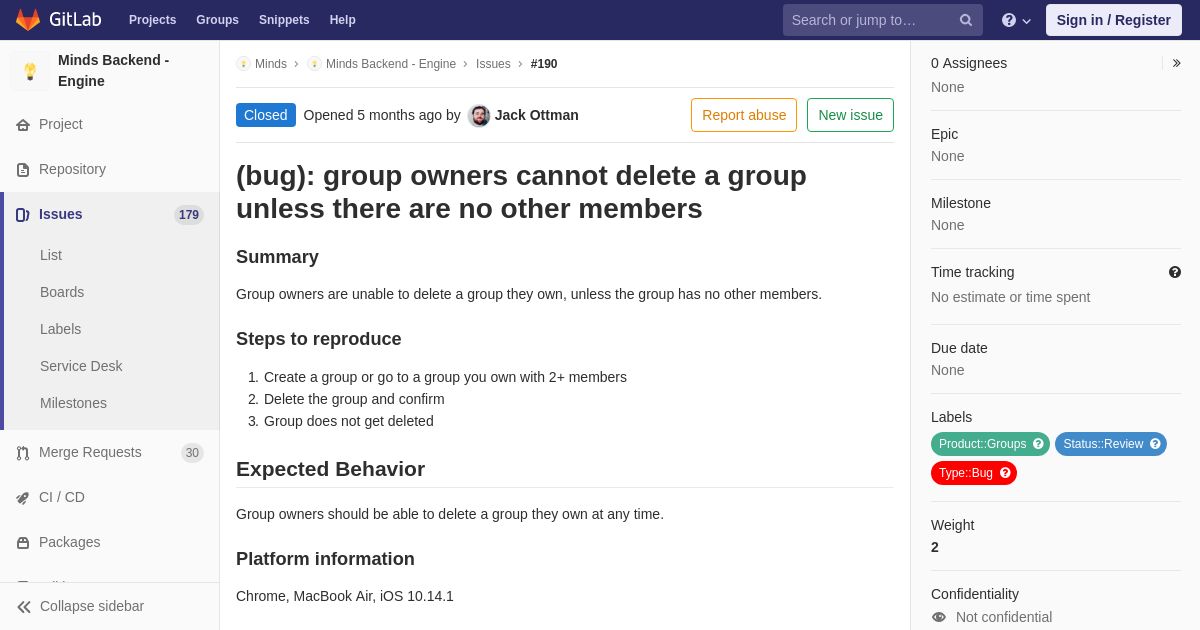Click Sign in / Register
1200x630 pixels.
pyautogui.click(x=1114, y=20)
